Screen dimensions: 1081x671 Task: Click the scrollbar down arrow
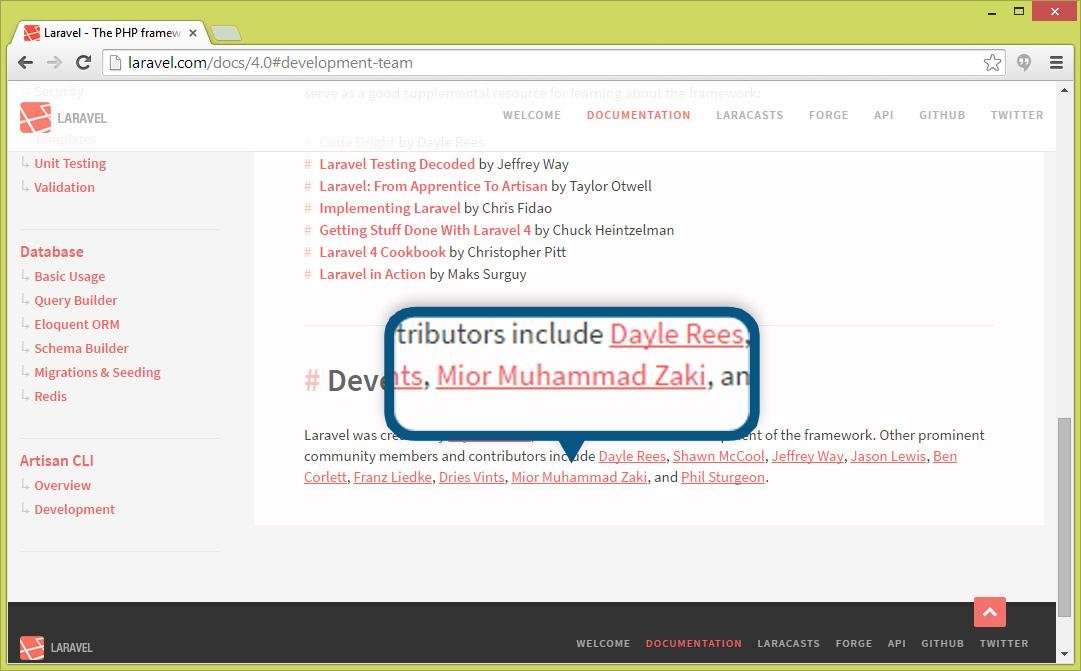(1064, 654)
